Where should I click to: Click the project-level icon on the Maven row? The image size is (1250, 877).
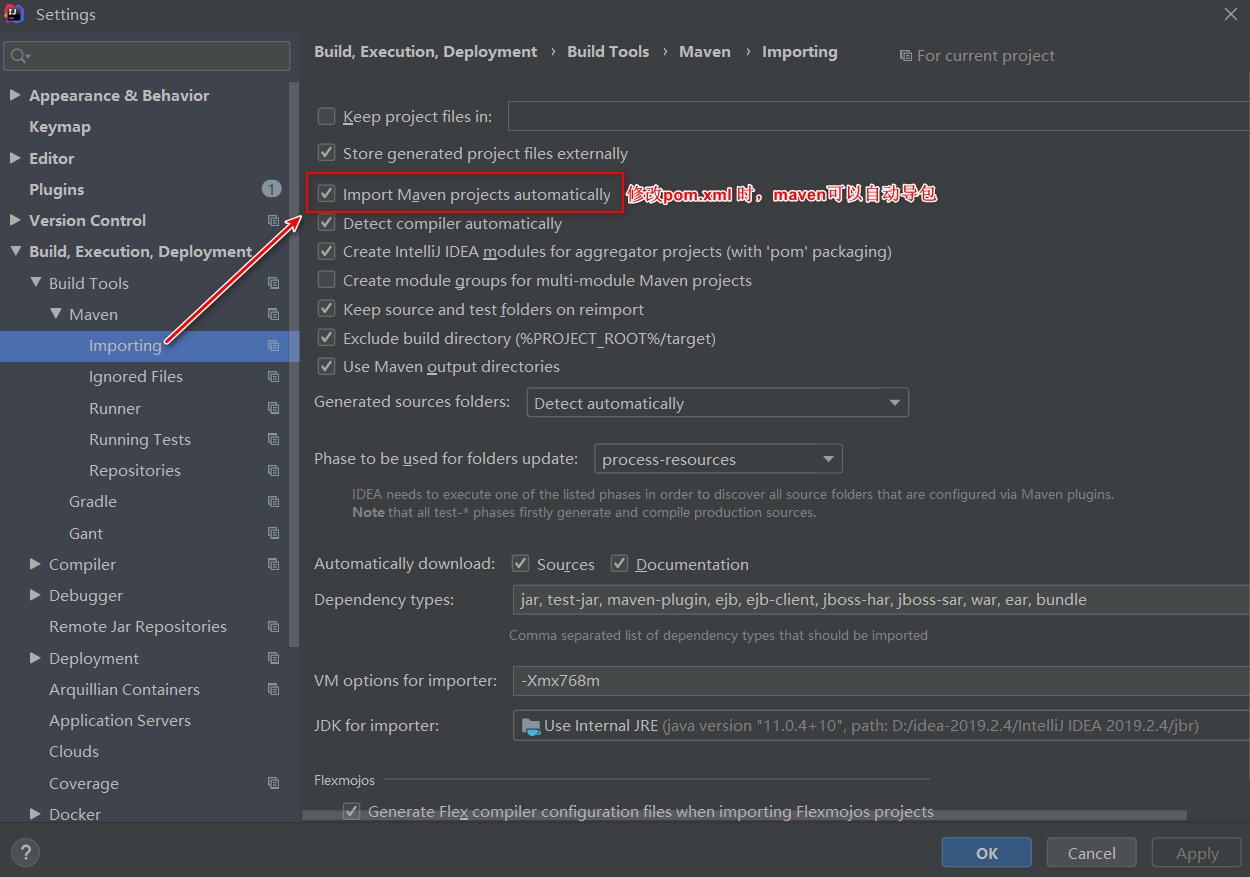coord(273,315)
